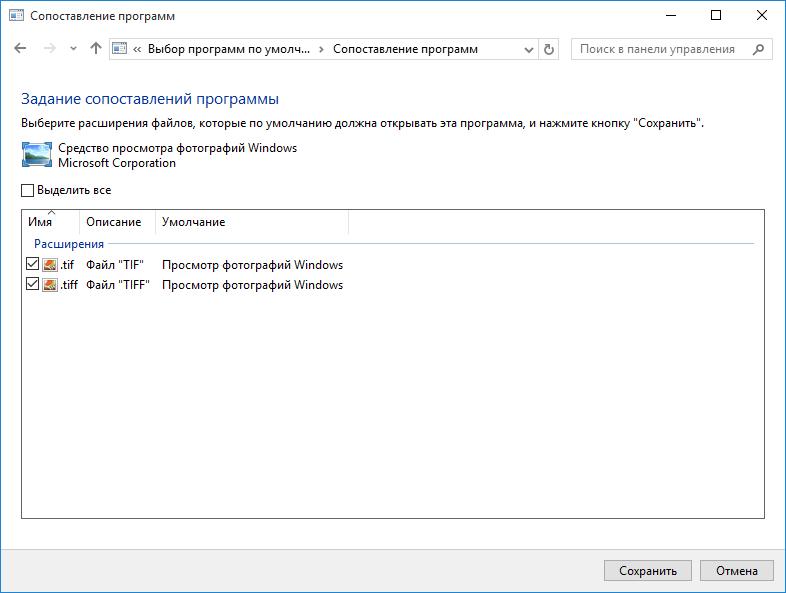Image resolution: width=786 pixels, height=593 pixels.
Task: Click Просмотр фотографий Windows in .tiff row
Action: click(252, 285)
